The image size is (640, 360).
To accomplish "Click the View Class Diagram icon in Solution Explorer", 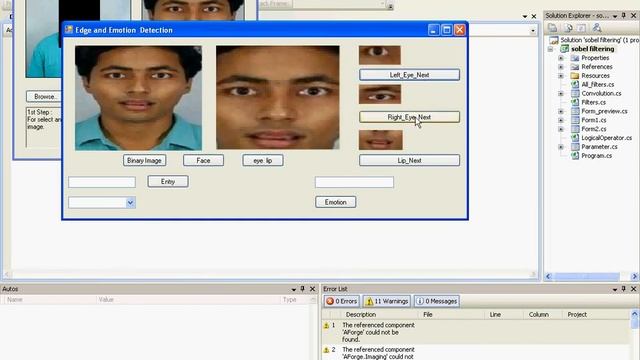I will point(597,28).
